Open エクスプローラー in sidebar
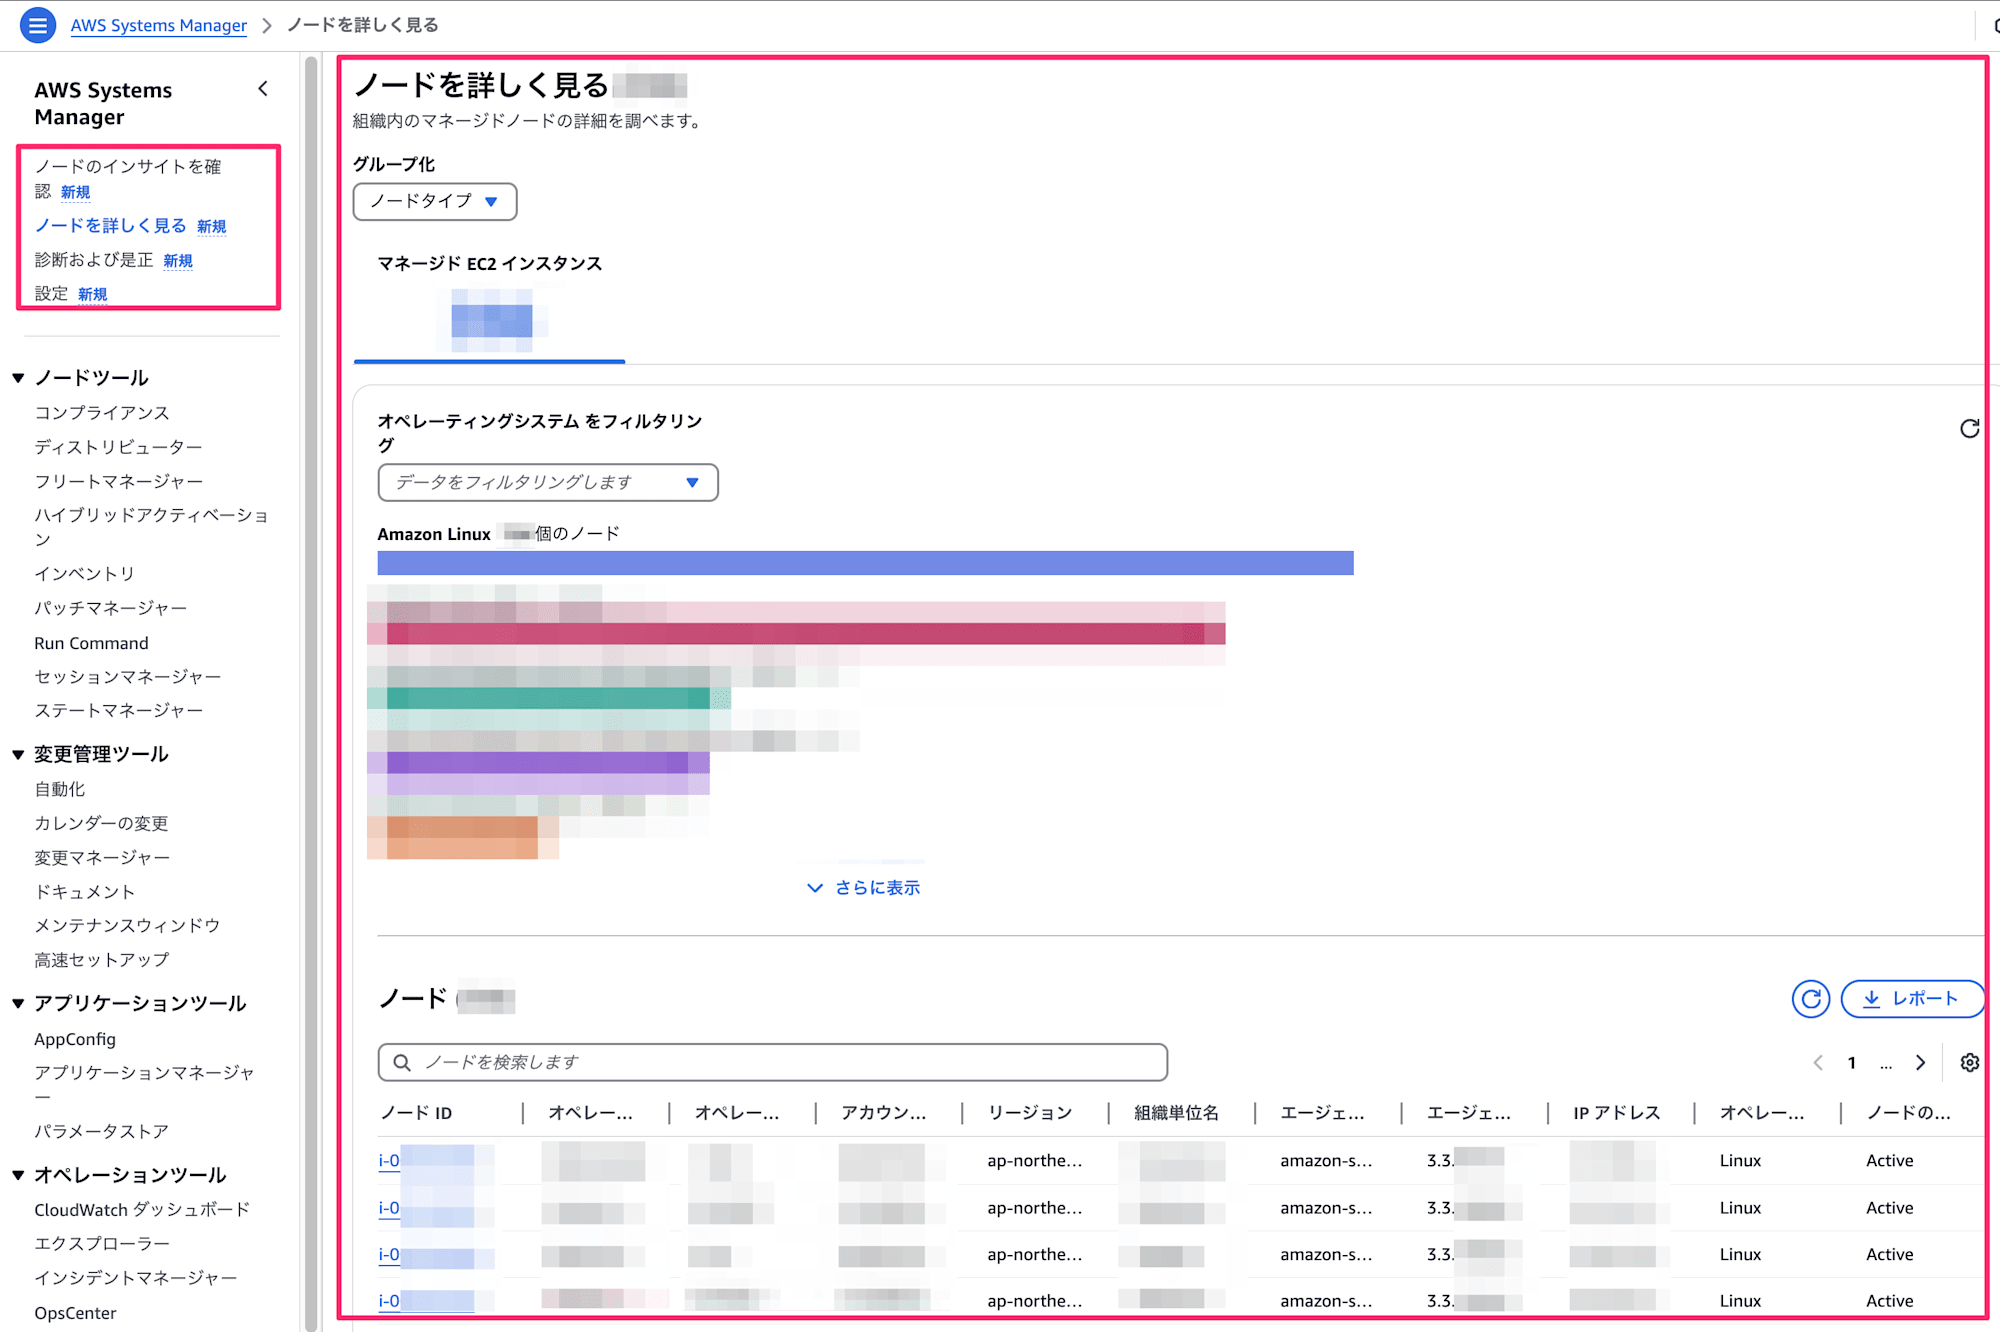 point(102,1244)
